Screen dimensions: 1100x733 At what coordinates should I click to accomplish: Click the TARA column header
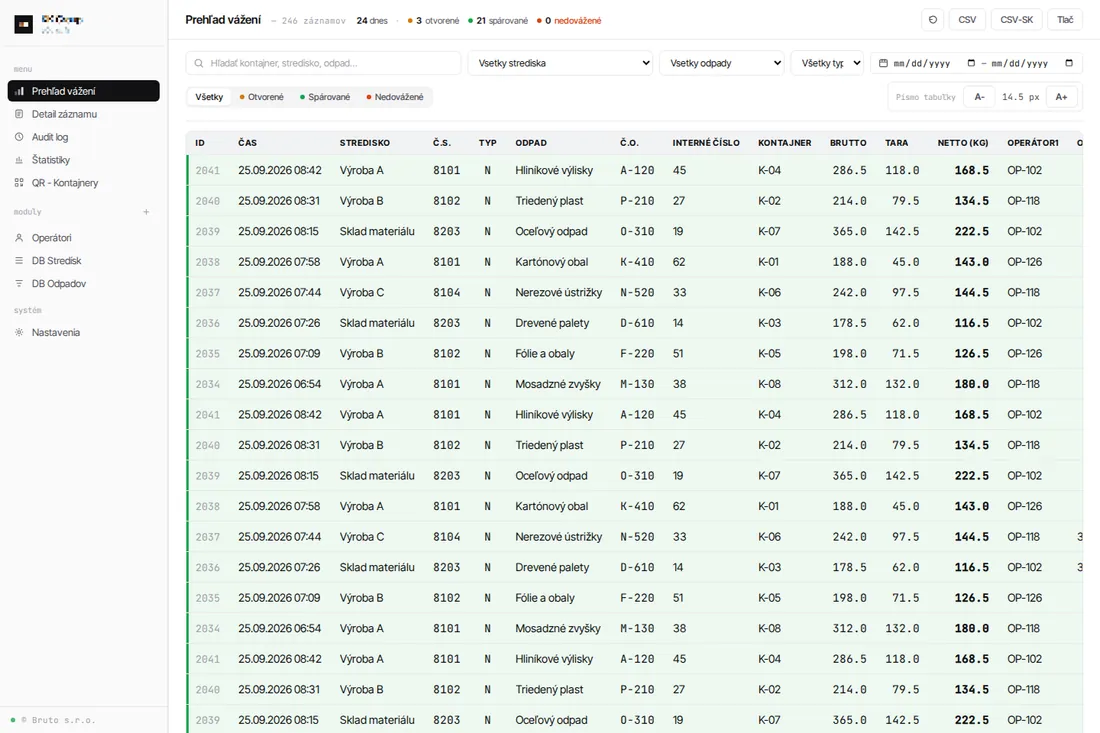tap(897, 142)
